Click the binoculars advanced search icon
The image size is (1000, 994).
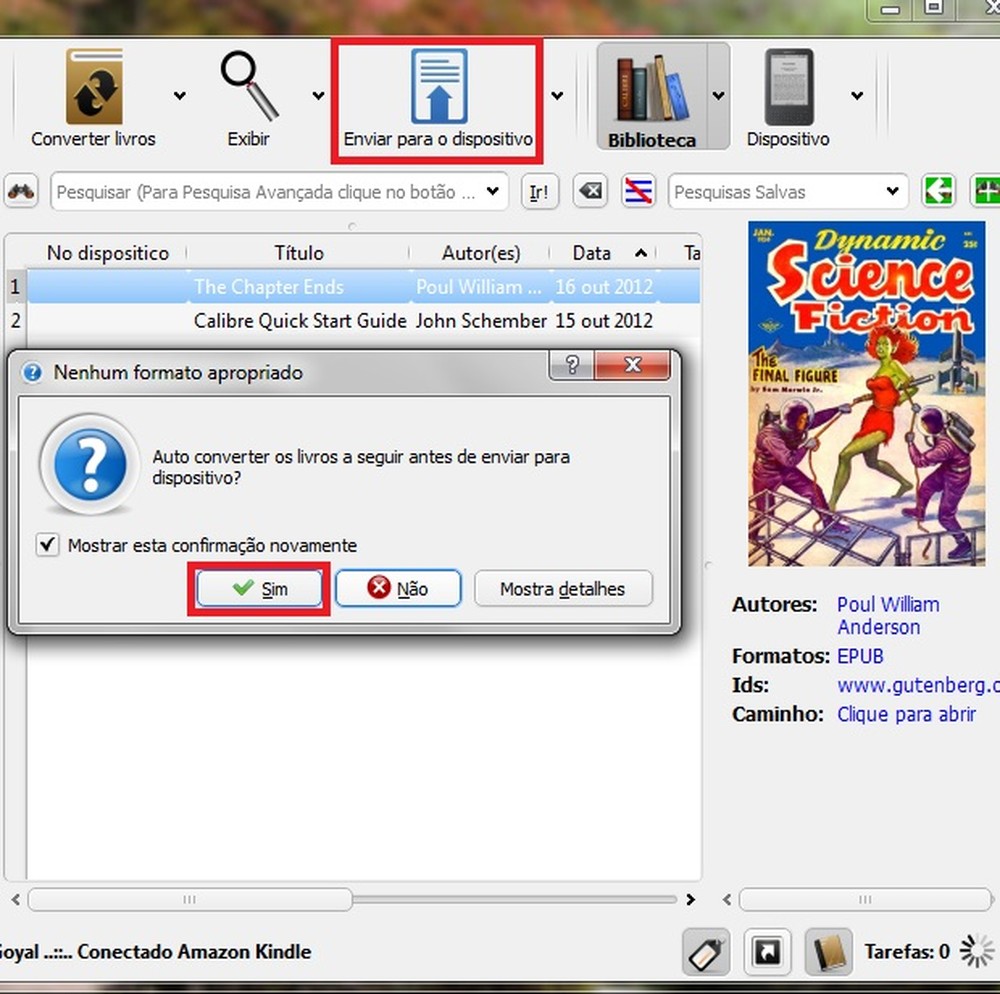21,191
